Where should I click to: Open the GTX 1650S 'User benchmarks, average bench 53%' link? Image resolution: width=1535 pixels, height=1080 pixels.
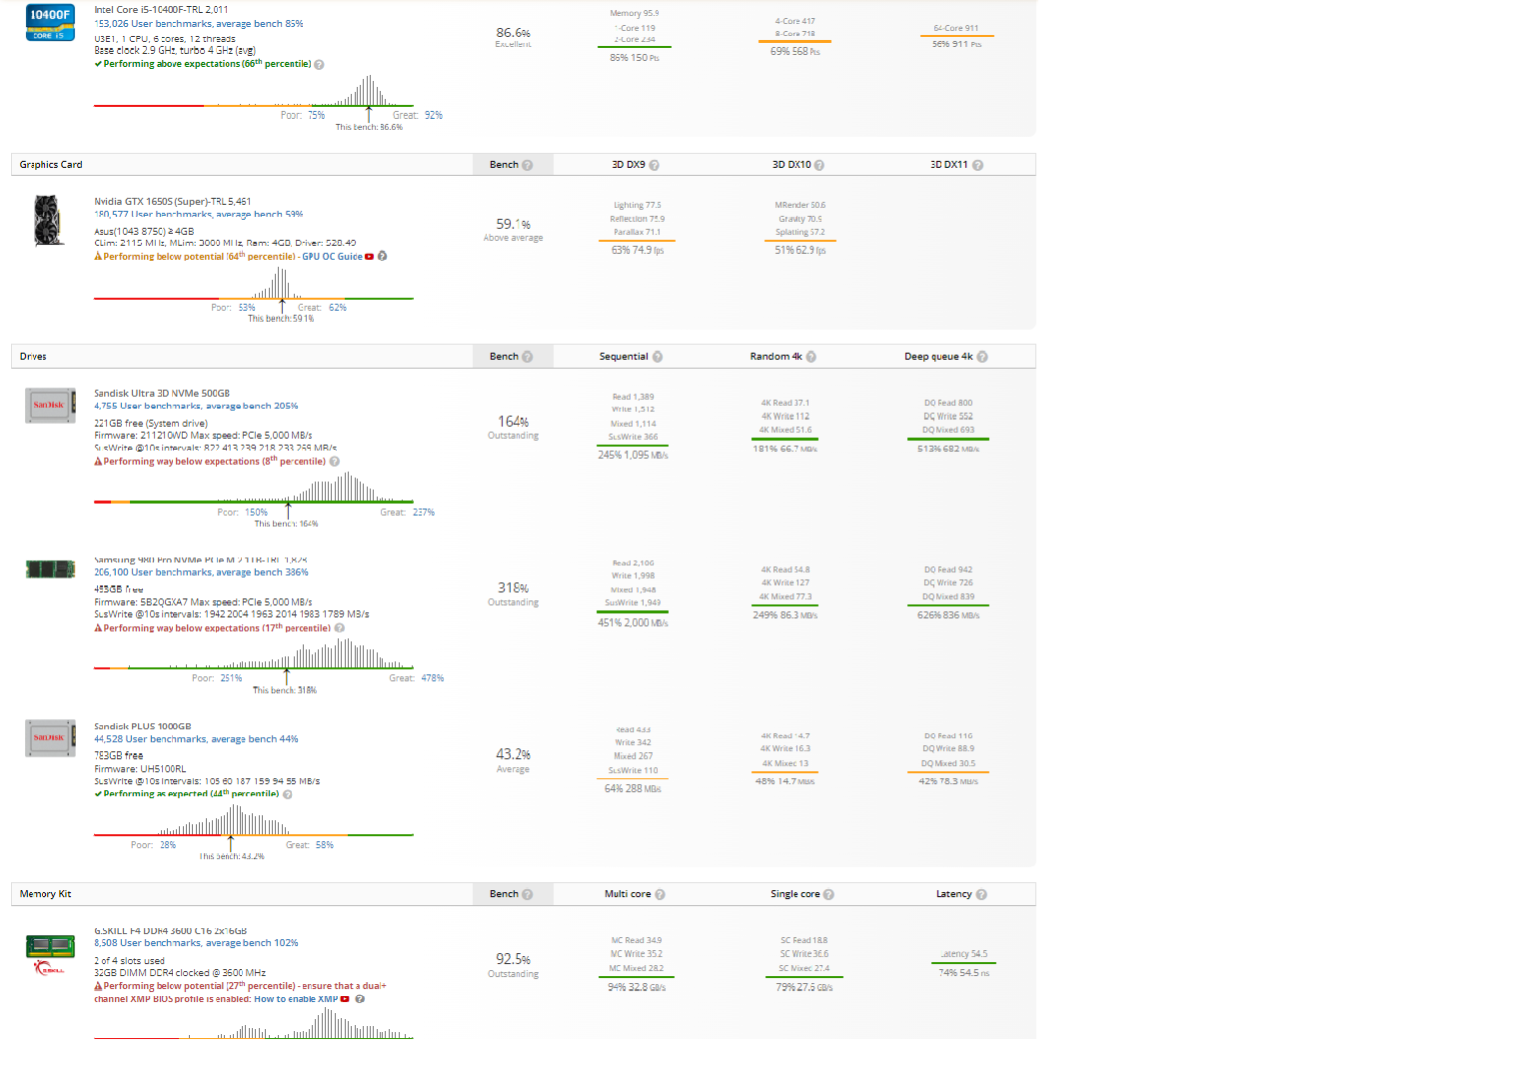199,214
